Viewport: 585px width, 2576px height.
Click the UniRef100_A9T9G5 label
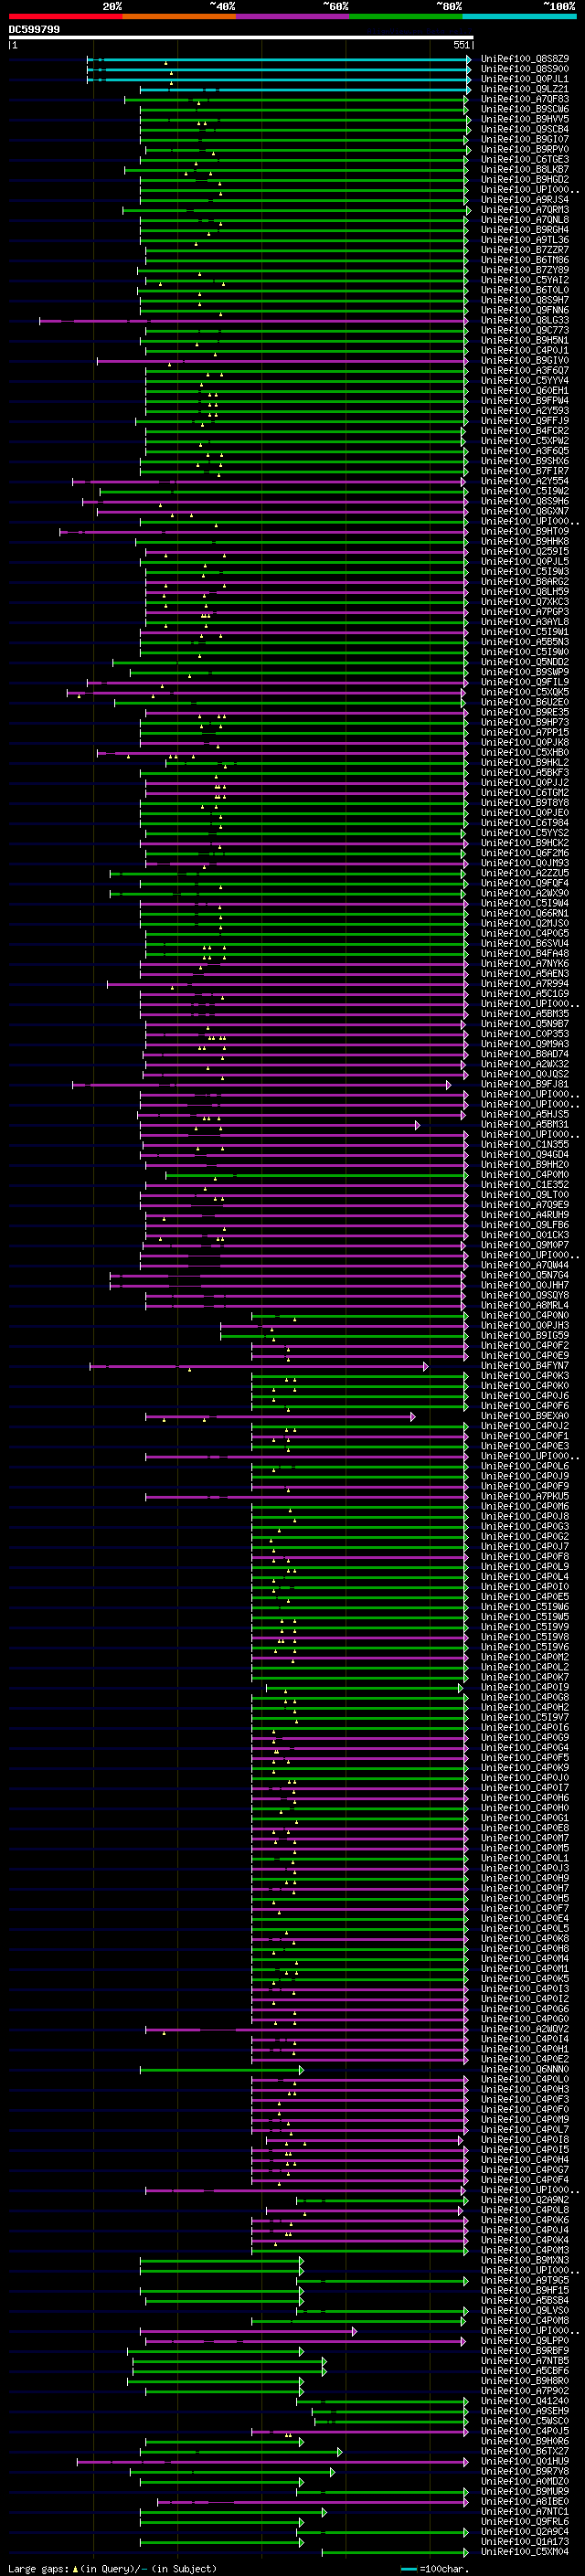point(525,2281)
